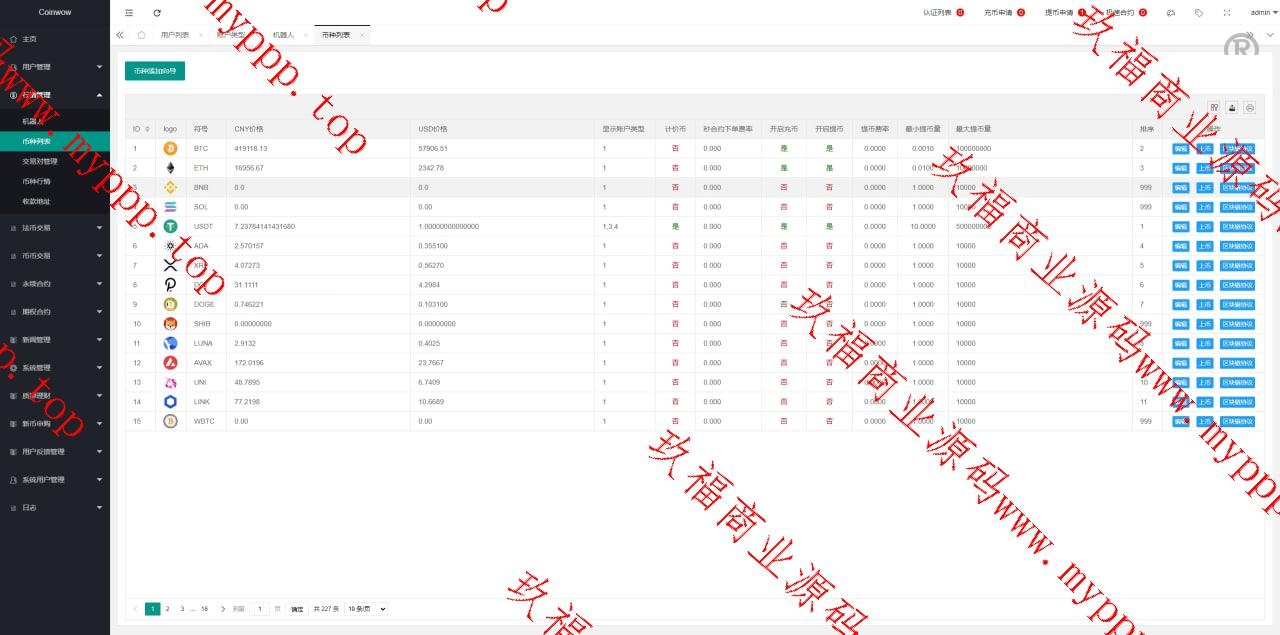1280x635 pixels.
Task: Select 交易对管理 in the sidebar
Action: [x=40, y=161]
